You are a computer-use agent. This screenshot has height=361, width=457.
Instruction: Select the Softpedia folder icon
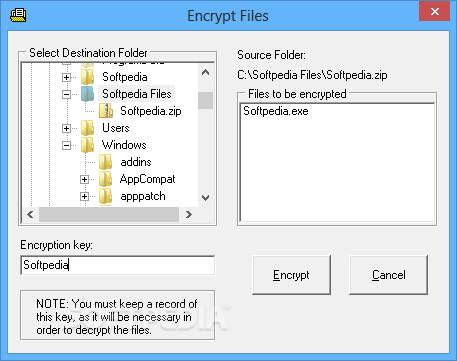87,77
